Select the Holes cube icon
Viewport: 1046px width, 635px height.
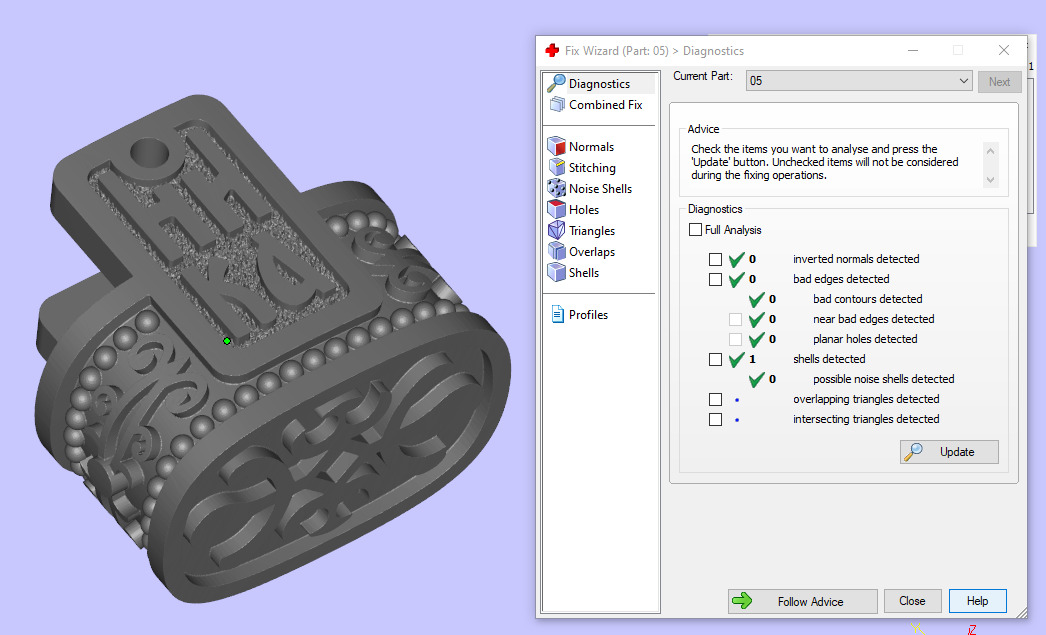pos(556,209)
